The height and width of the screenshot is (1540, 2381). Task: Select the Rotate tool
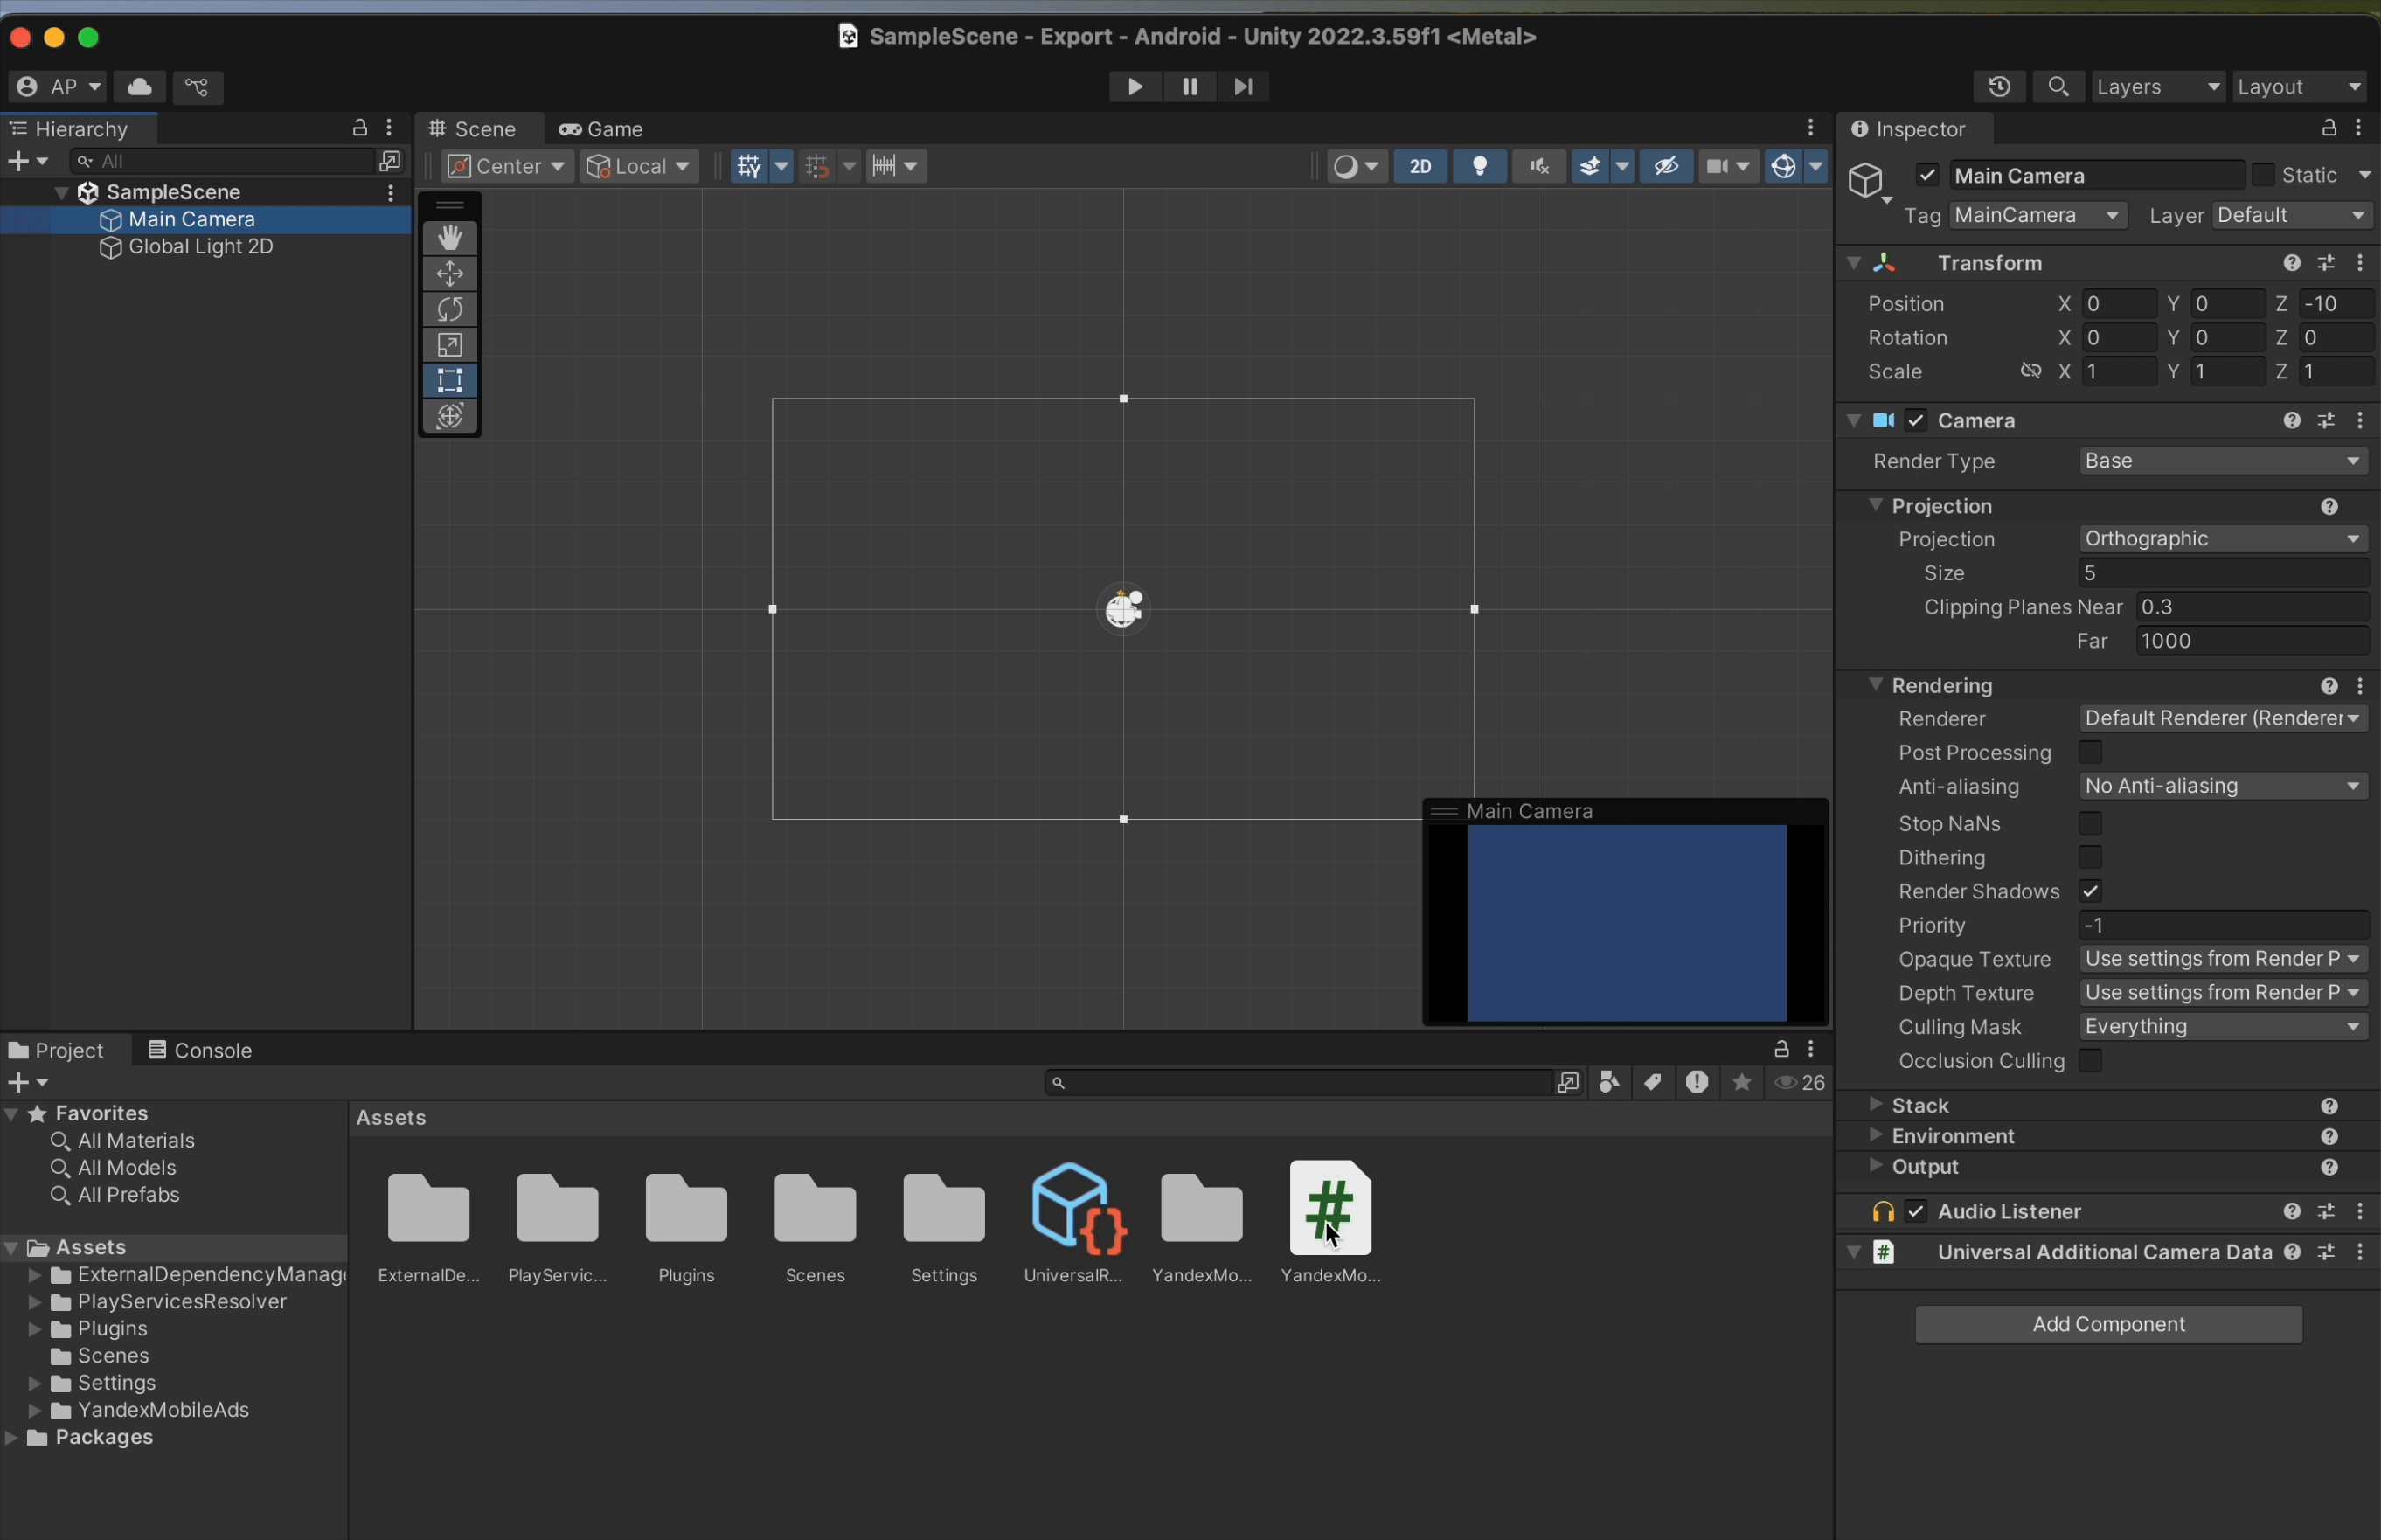point(450,309)
